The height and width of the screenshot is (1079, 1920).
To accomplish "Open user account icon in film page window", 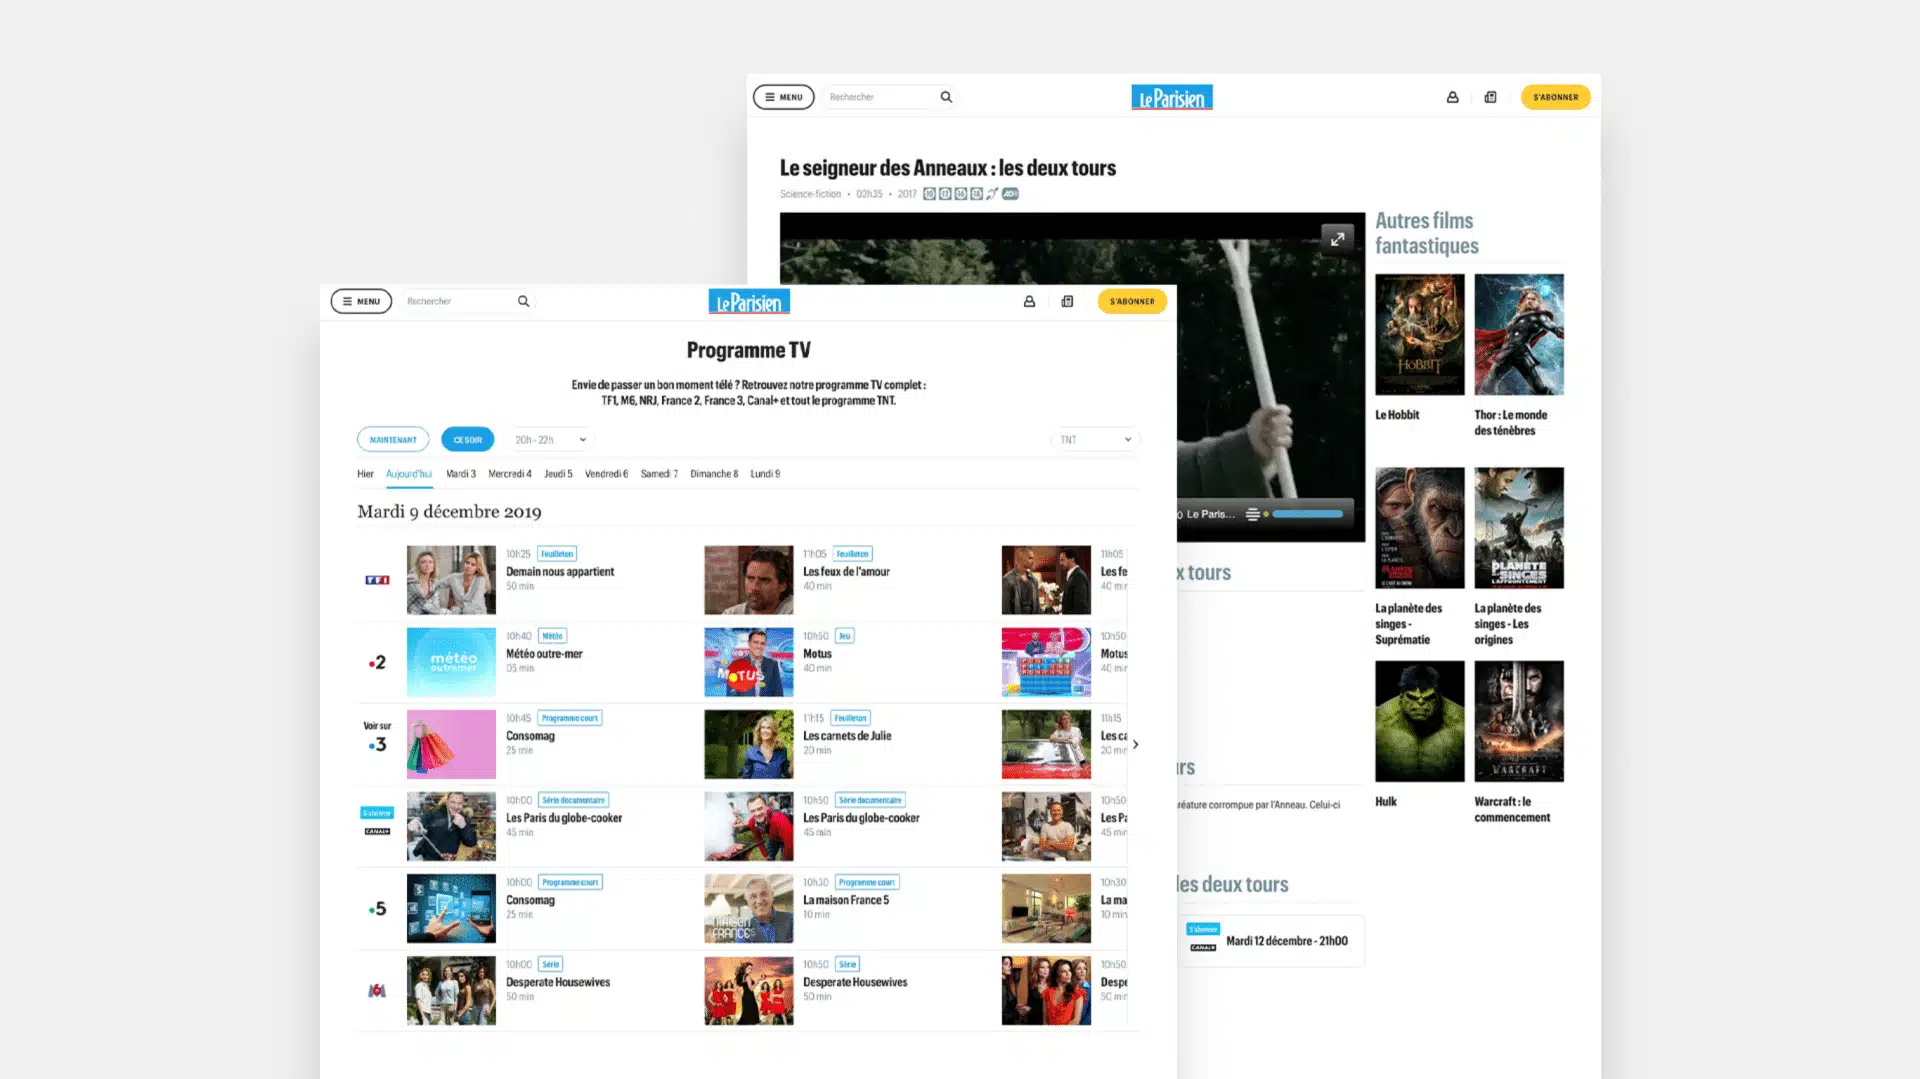I will 1452,97.
